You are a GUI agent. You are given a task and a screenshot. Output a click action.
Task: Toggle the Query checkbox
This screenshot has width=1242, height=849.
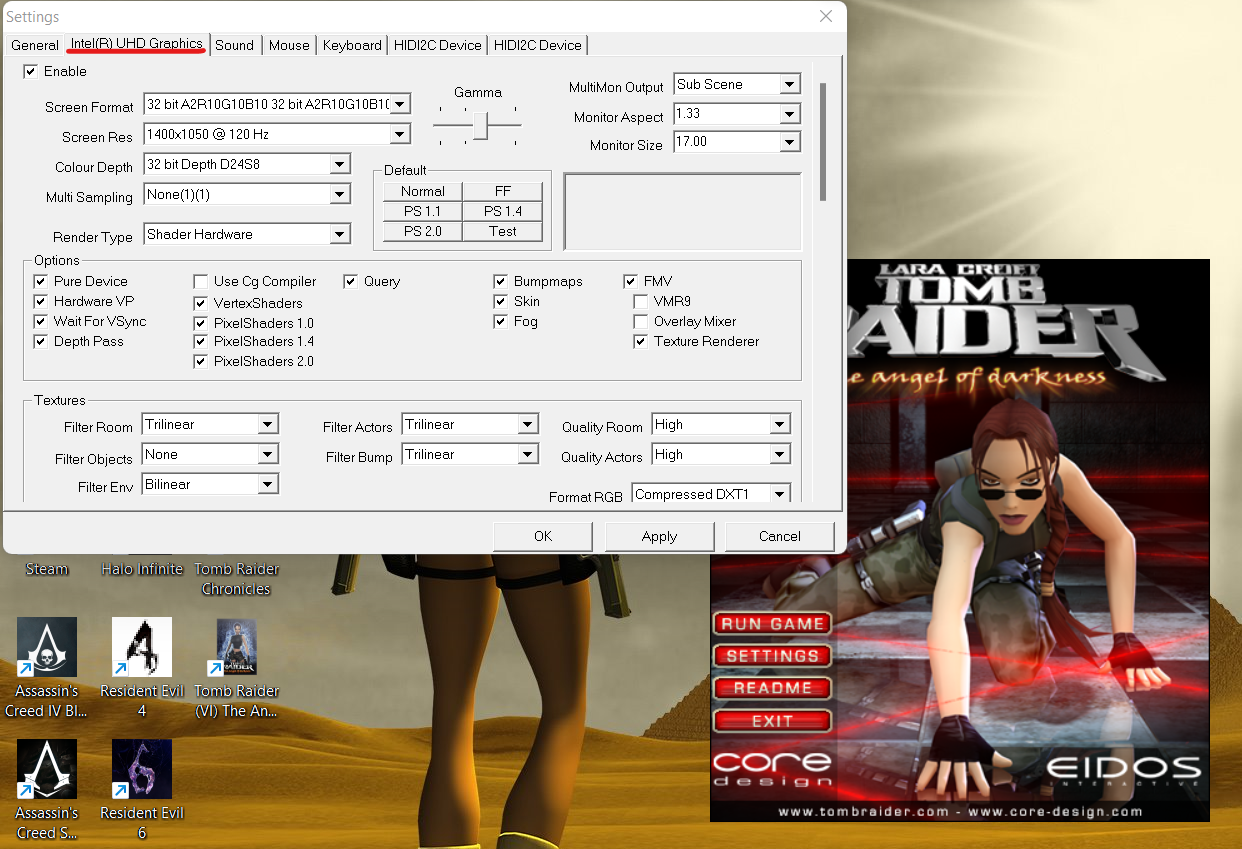click(351, 282)
